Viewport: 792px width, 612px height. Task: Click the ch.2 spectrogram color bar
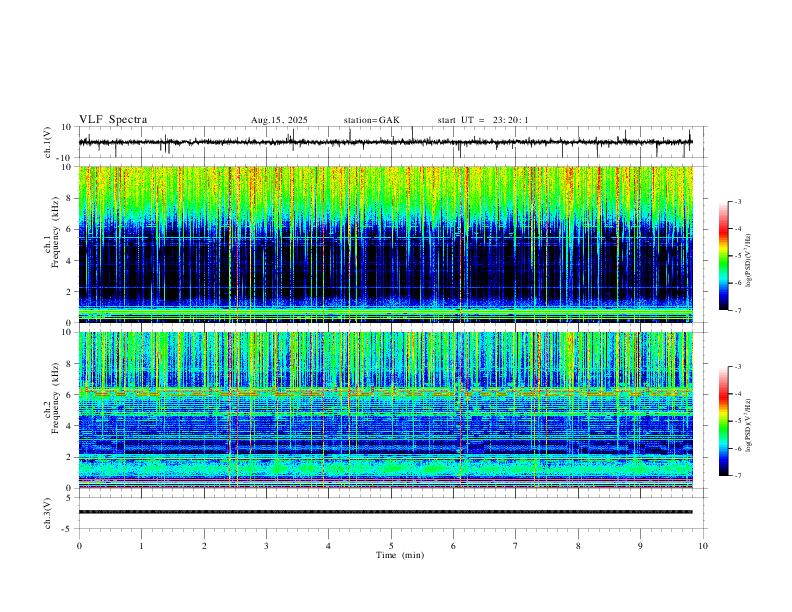tap(724, 421)
